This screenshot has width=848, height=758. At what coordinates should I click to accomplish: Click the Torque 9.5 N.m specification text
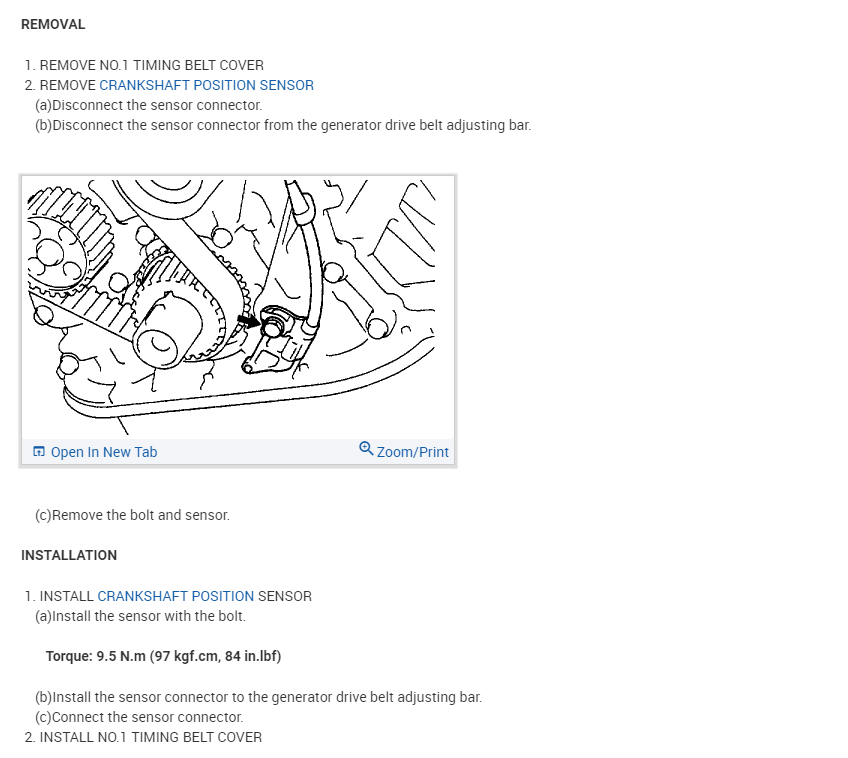[163, 656]
